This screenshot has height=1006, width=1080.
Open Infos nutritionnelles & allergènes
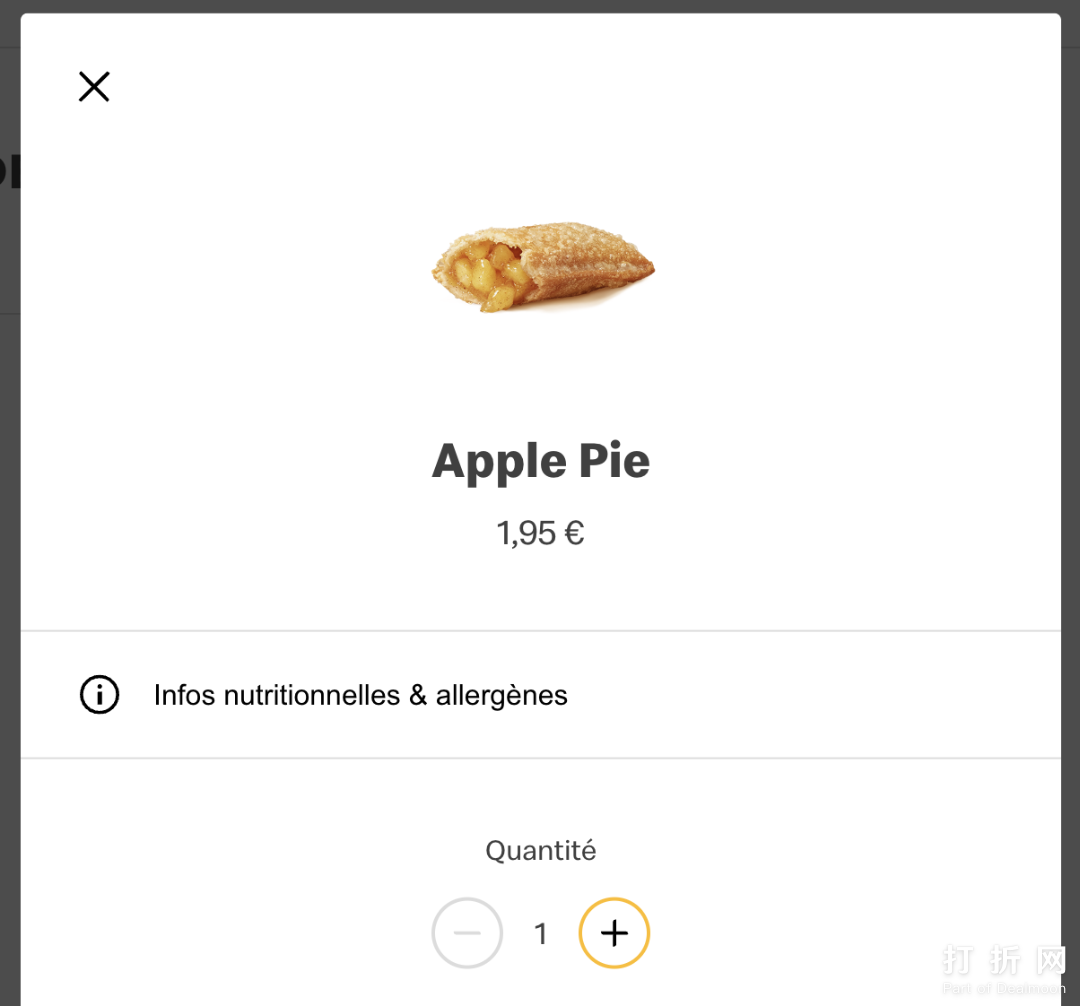(360, 695)
